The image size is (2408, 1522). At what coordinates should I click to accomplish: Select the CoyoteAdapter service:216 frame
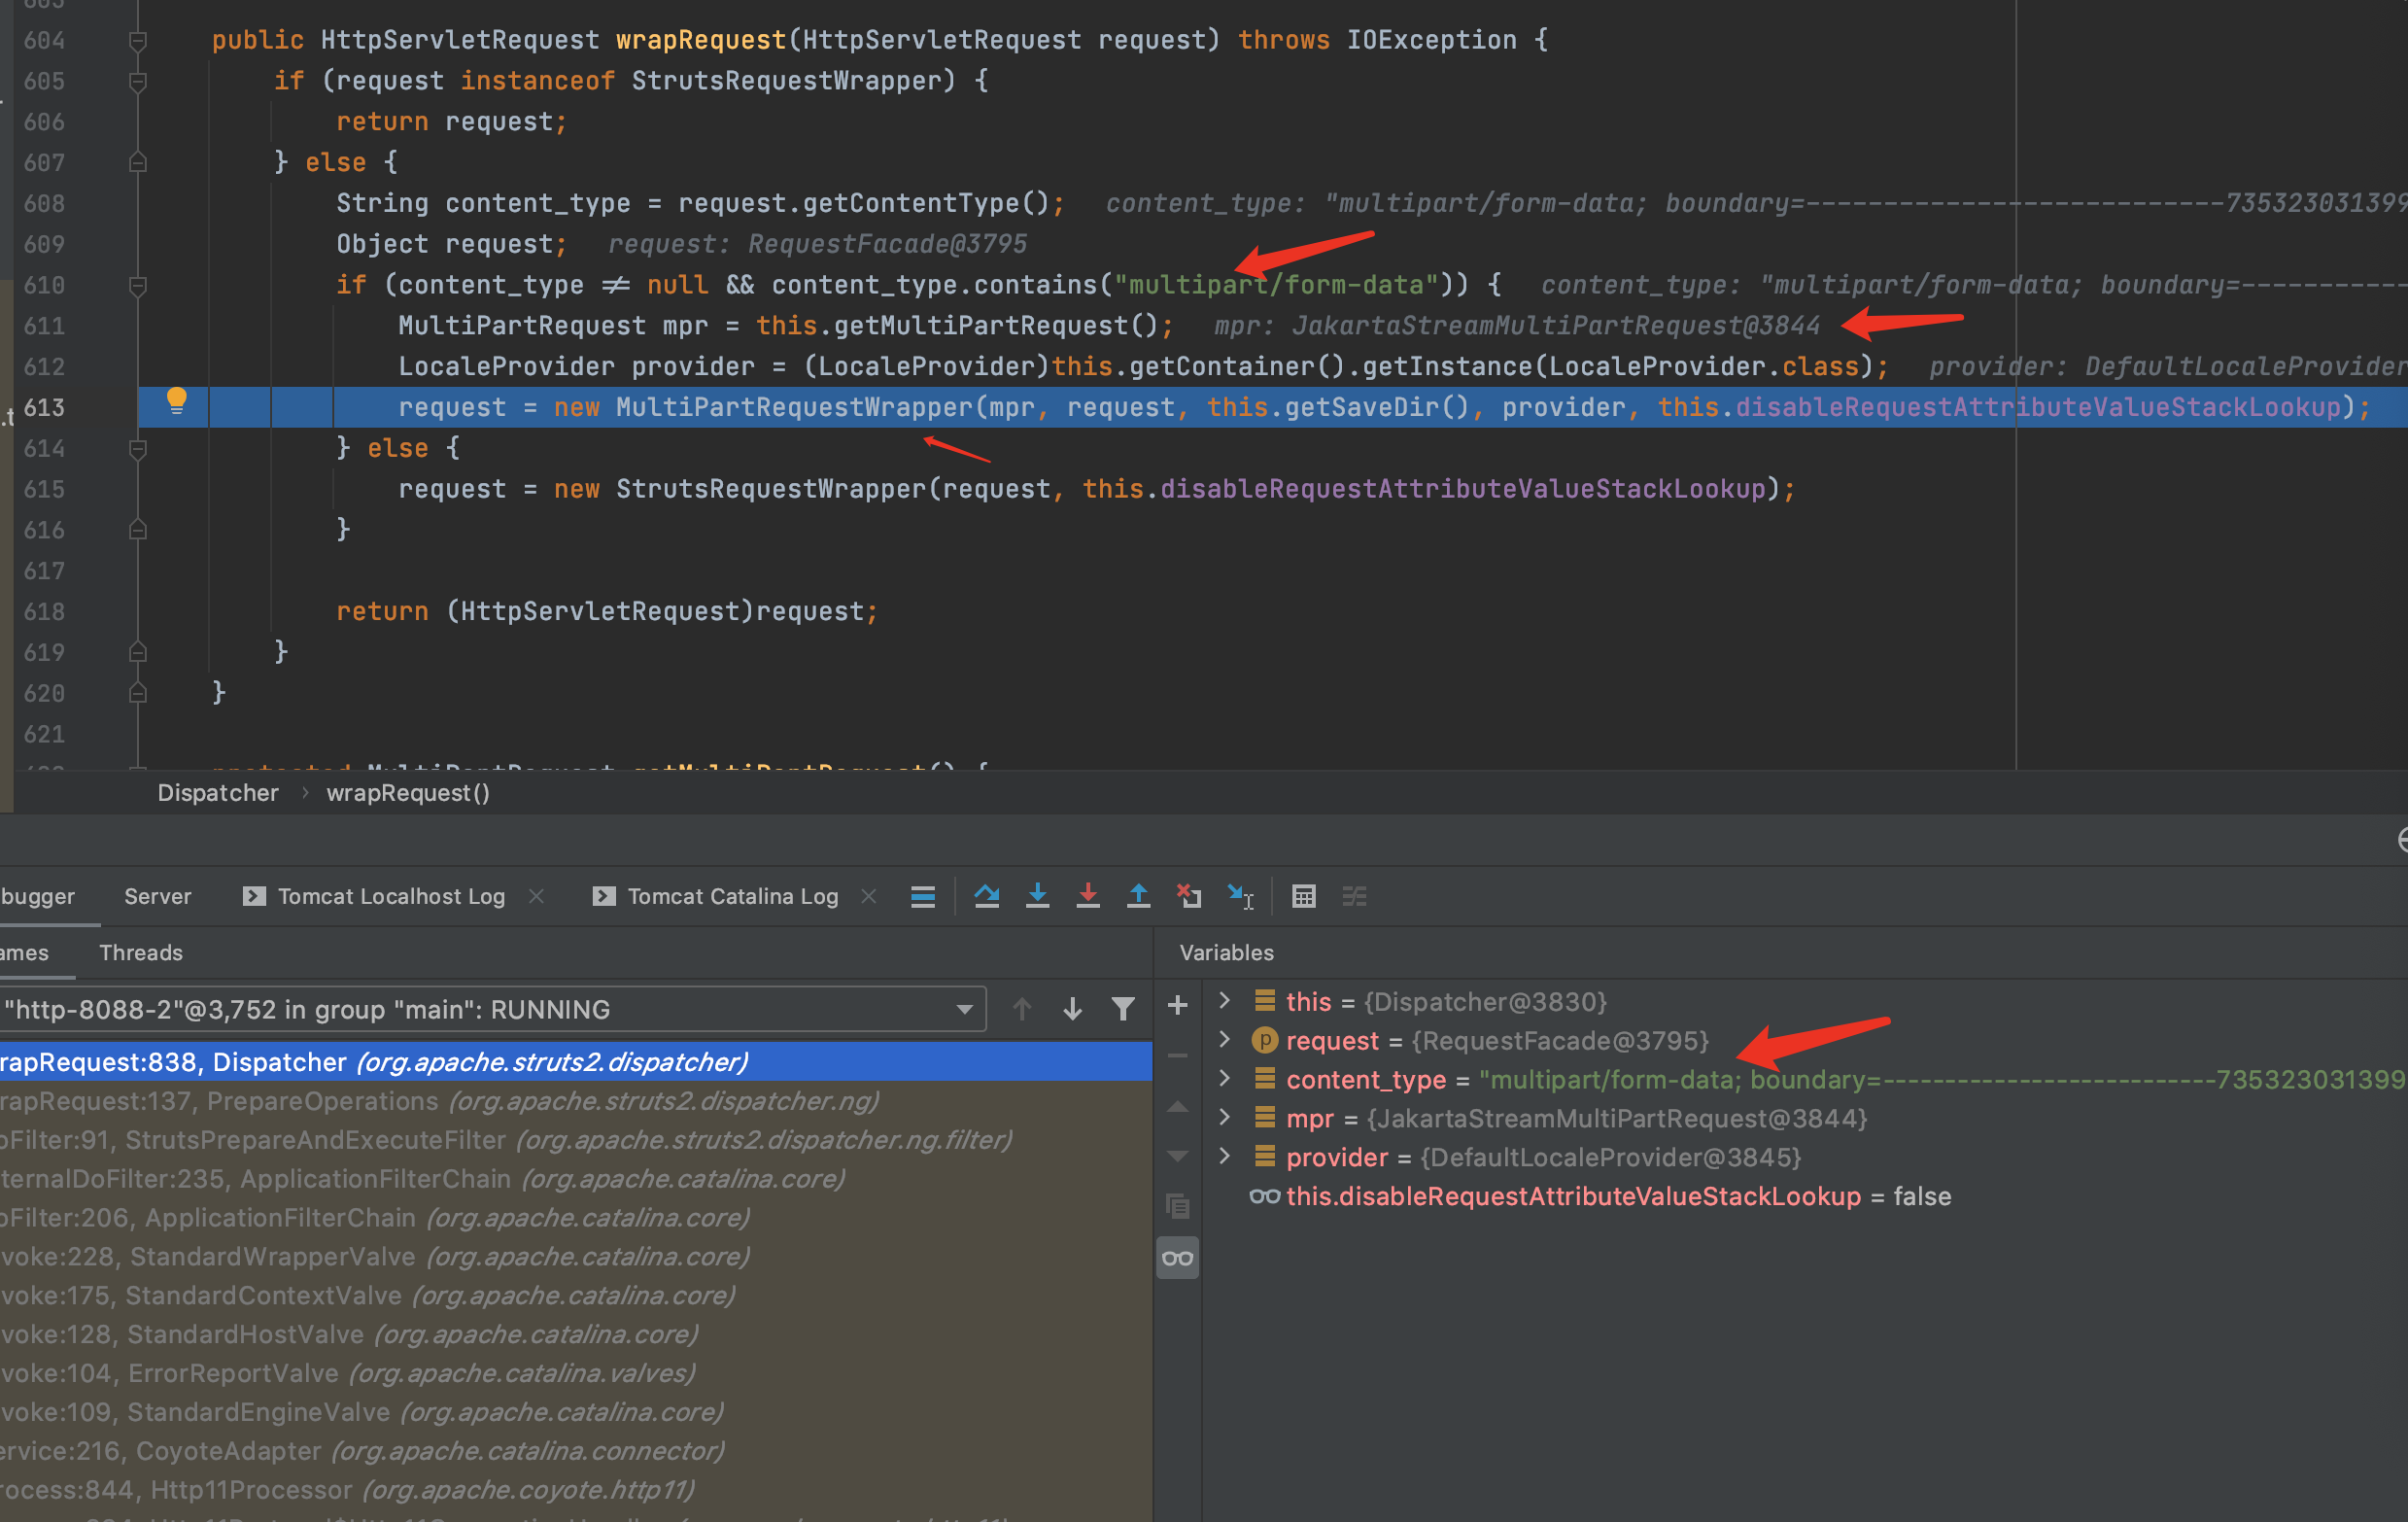[x=576, y=1450]
